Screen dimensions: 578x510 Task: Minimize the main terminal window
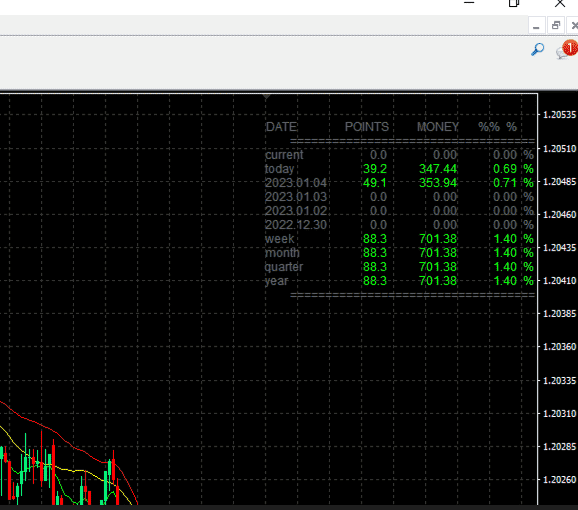coord(469,3)
